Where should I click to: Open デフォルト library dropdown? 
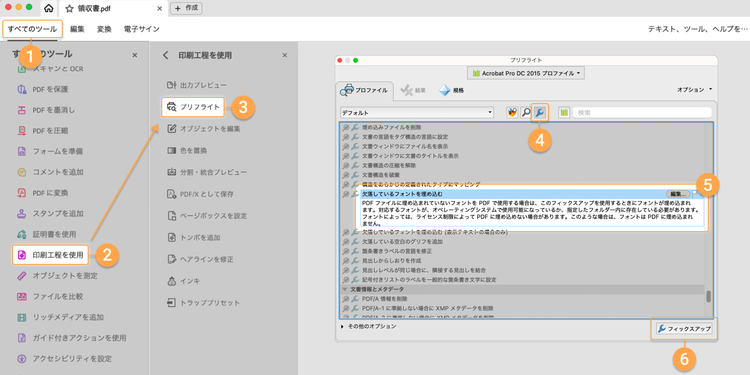pos(417,113)
